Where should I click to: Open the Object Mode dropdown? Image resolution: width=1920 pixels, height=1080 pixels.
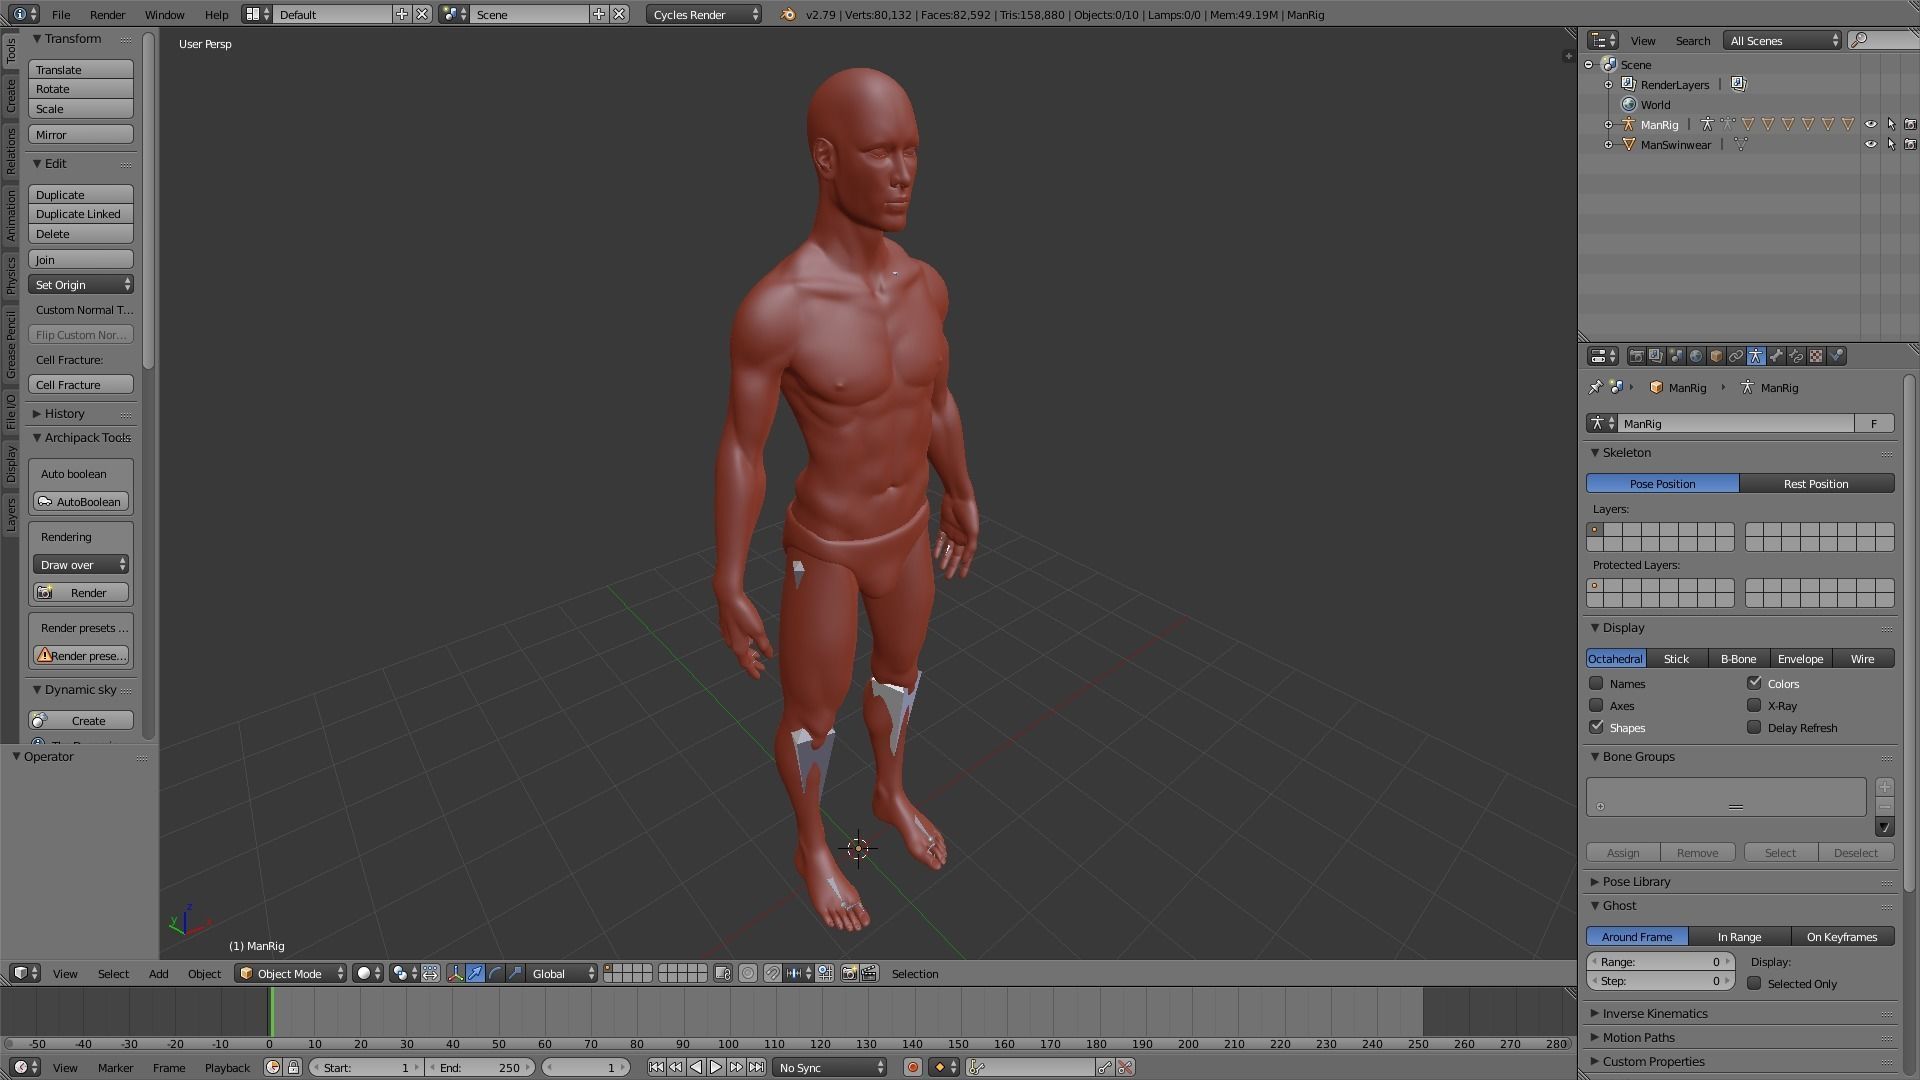click(291, 974)
